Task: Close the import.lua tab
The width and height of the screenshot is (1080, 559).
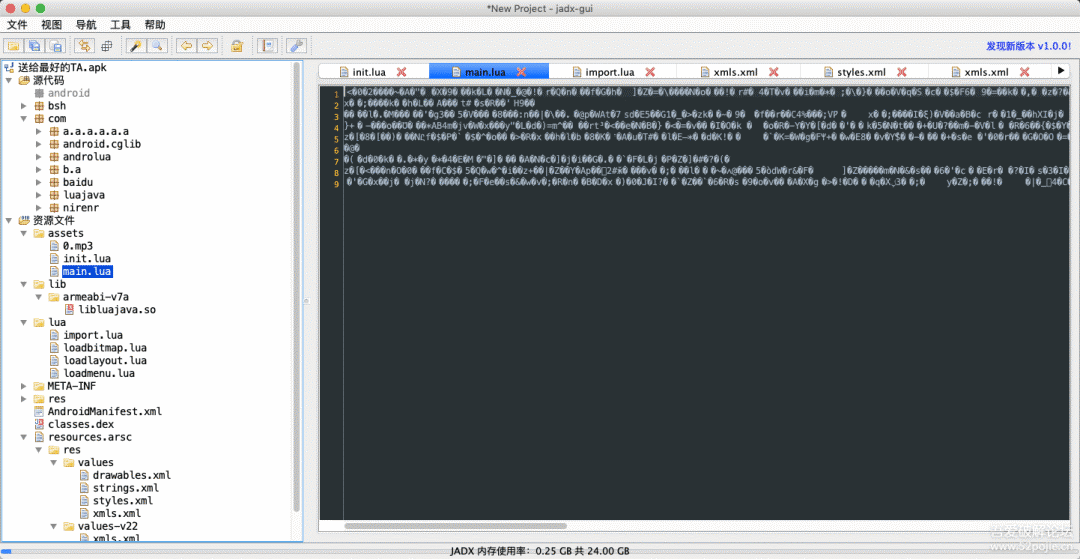Action: [650, 72]
